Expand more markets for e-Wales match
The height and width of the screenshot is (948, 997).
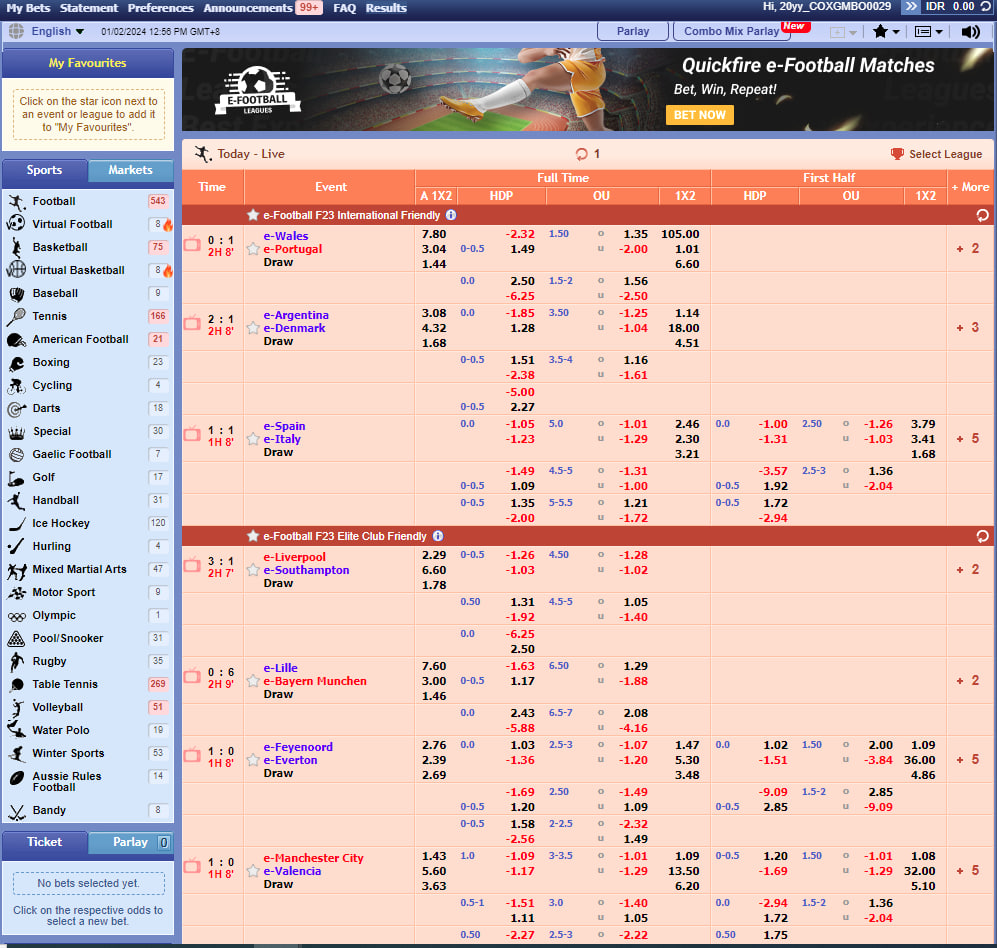968,249
